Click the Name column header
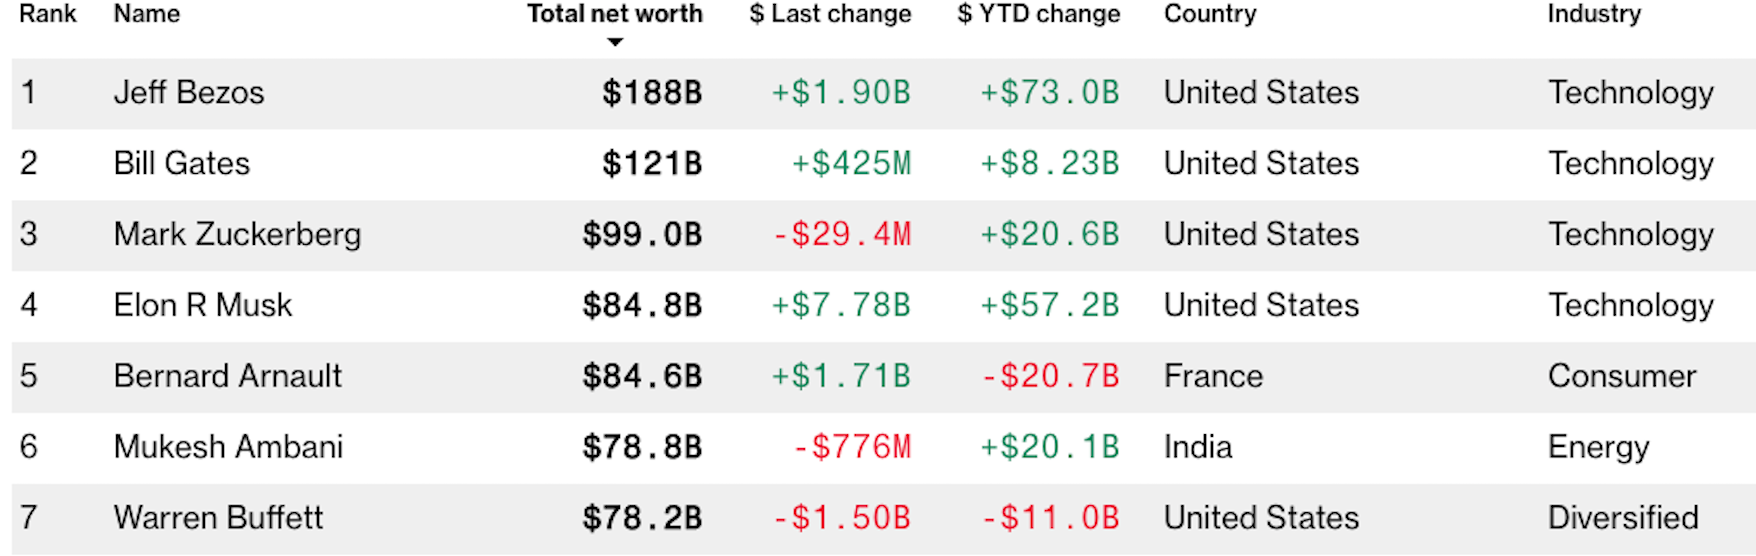 147,14
